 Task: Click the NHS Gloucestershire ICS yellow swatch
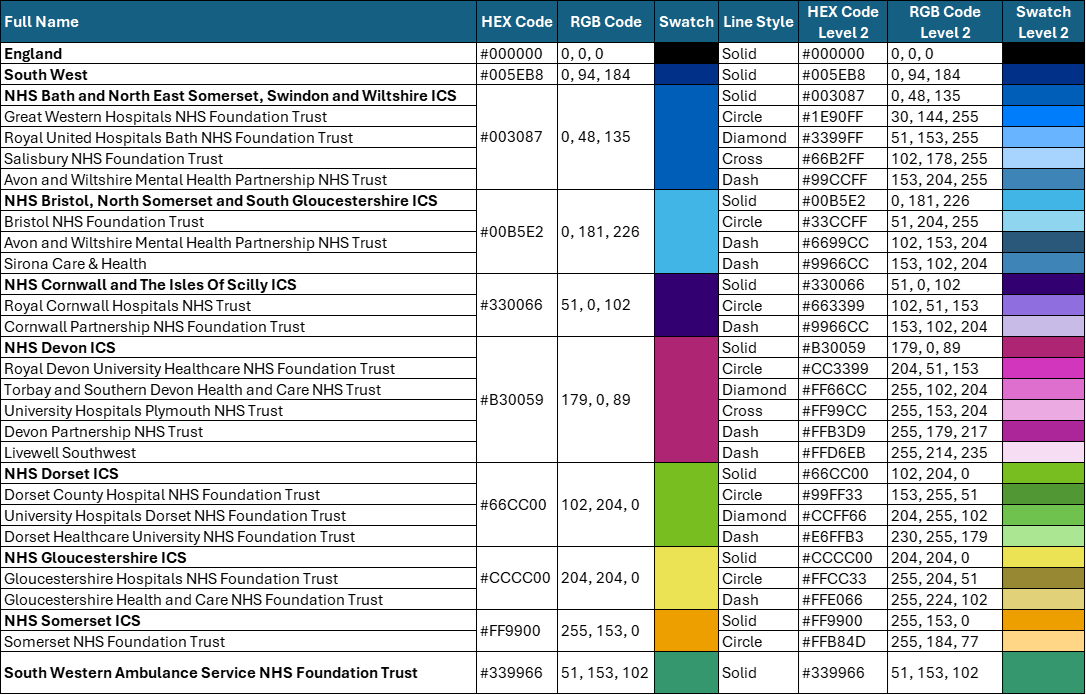686,578
